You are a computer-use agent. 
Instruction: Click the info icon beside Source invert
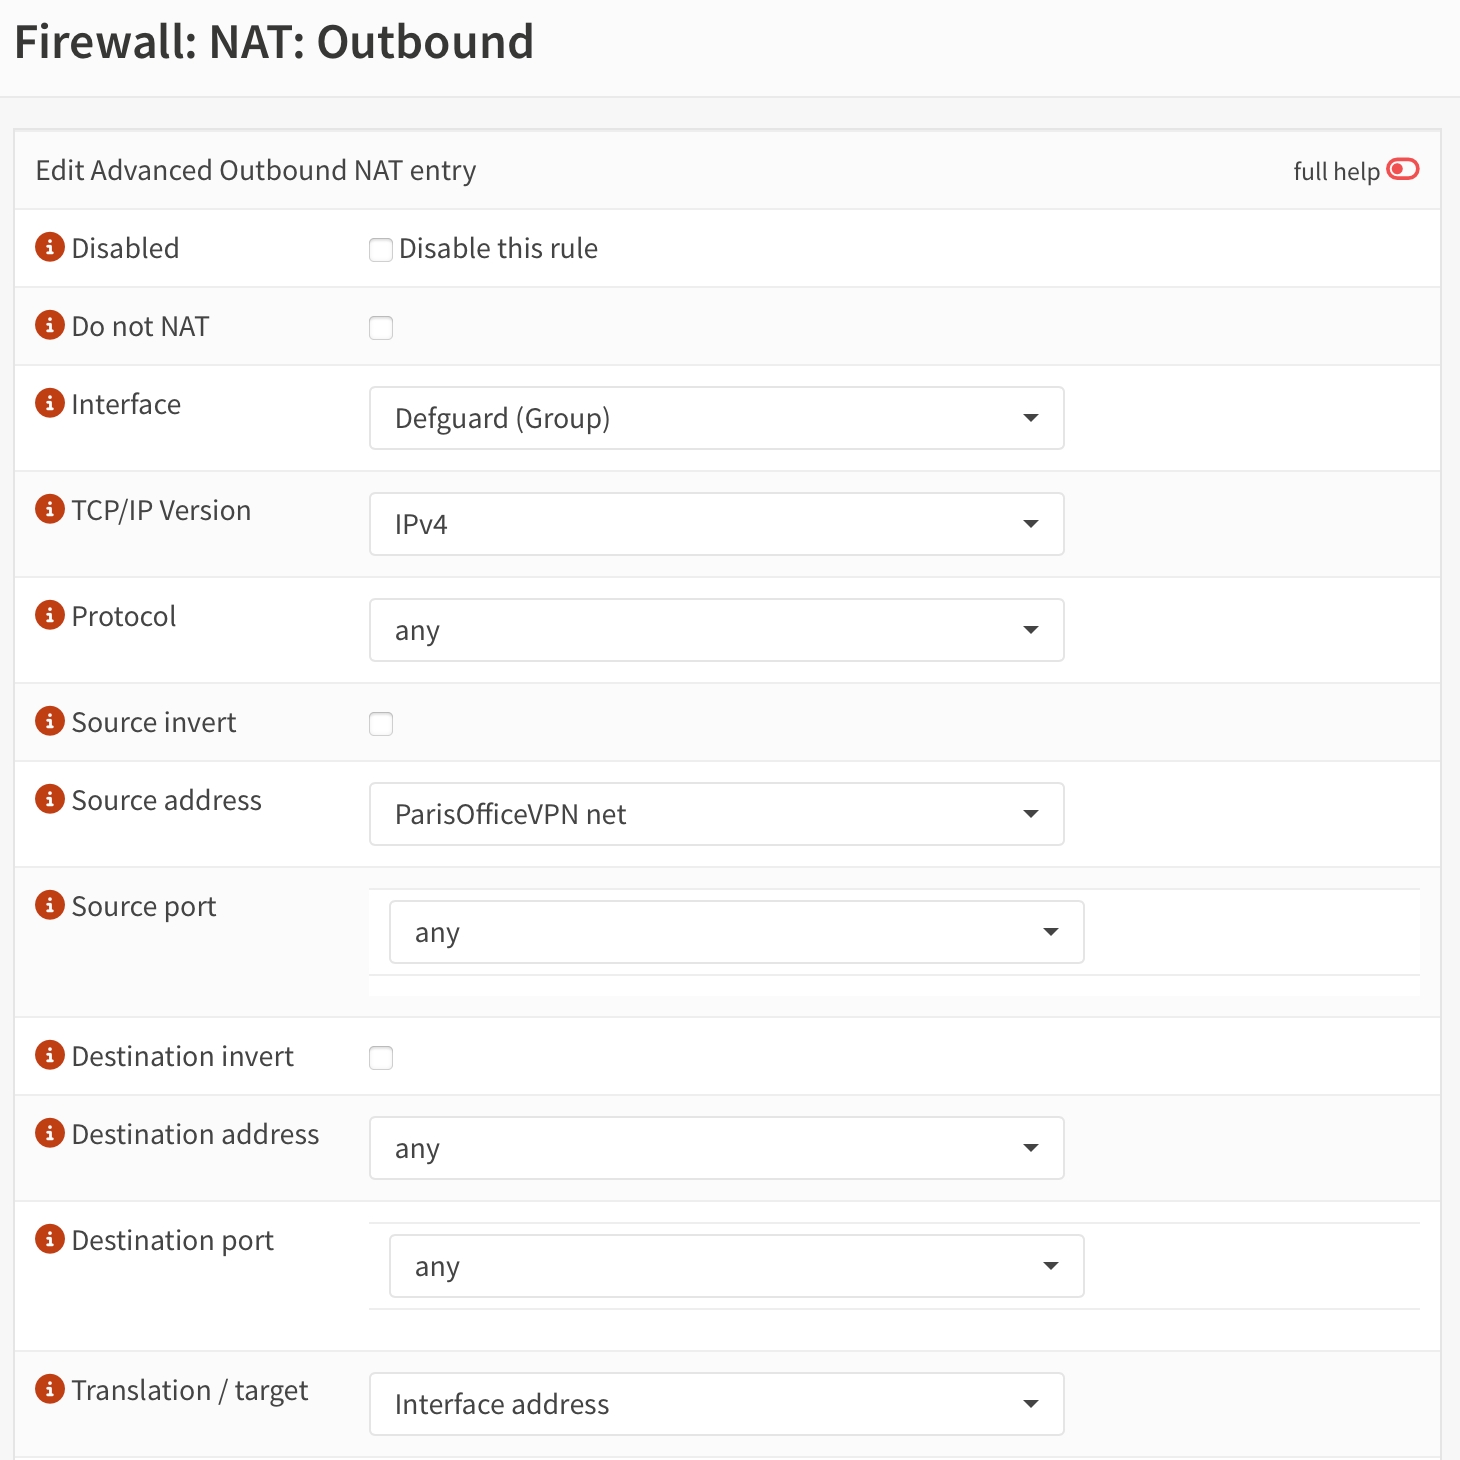click(x=49, y=721)
